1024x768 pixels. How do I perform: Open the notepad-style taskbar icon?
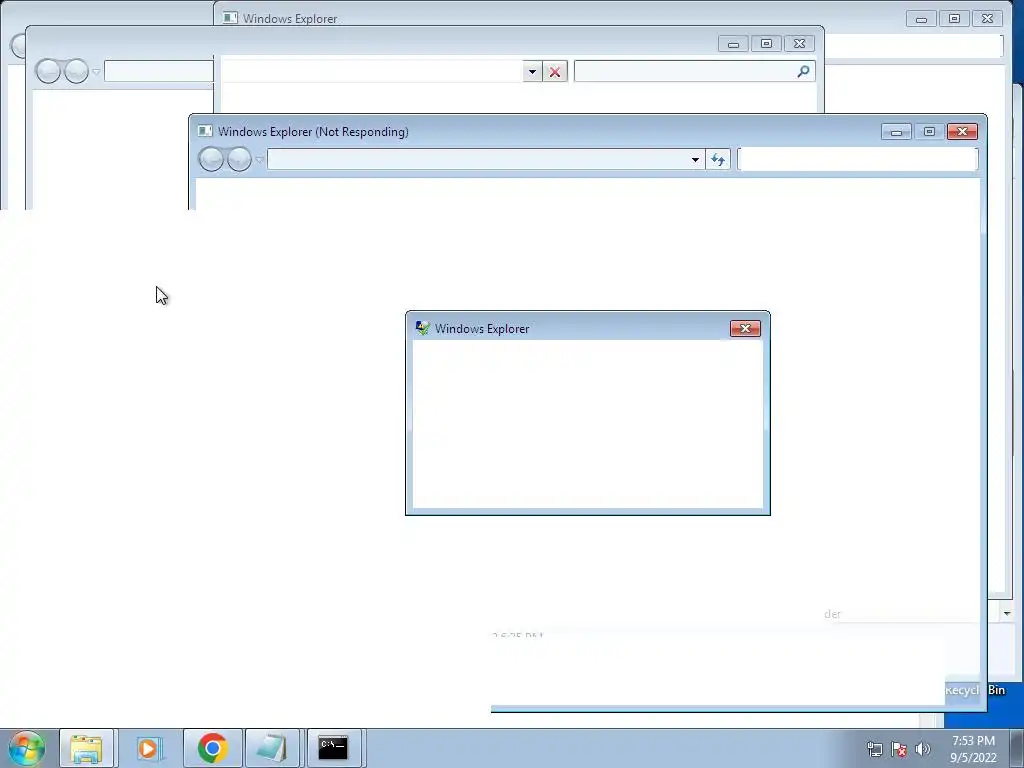point(272,748)
